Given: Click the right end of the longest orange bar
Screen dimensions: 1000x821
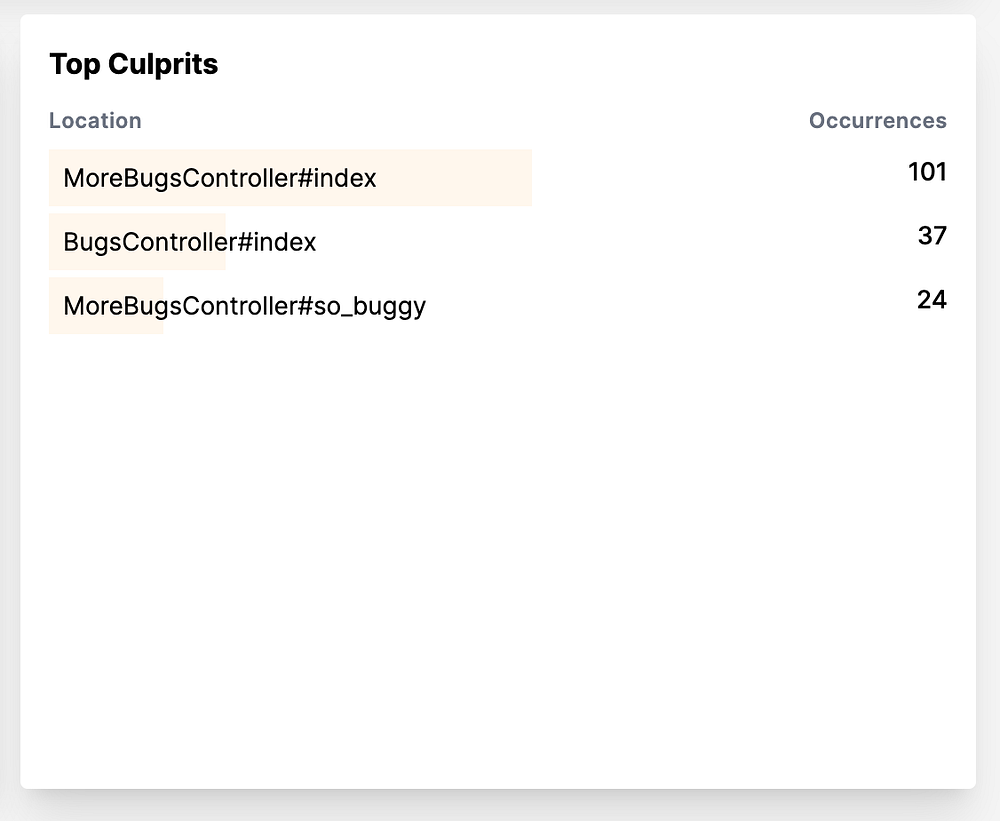Looking at the screenshot, I should 520,179.
